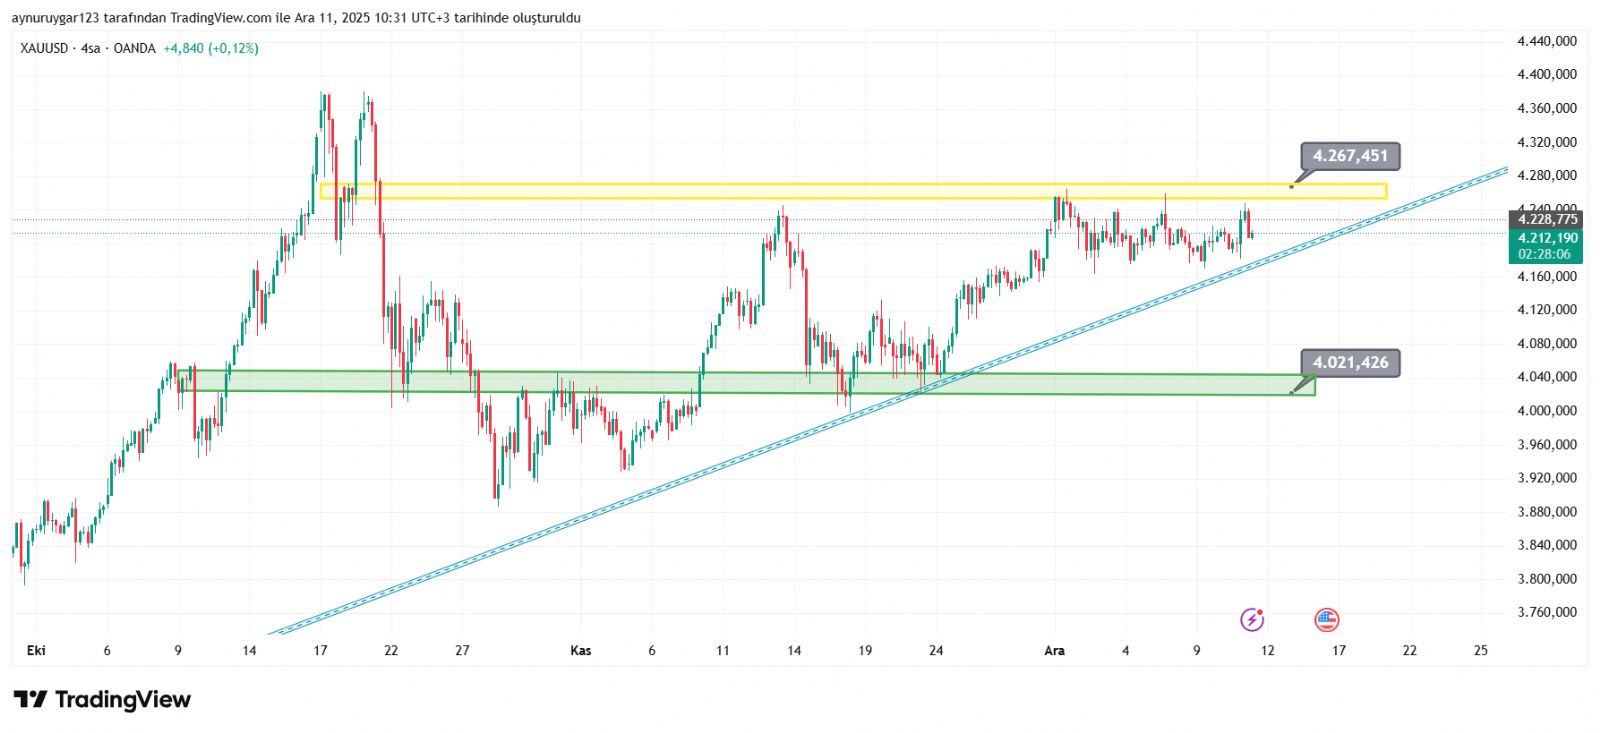Click the OANDA broker label
Screen dimensions: 1600x733
click(x=134, y=48)
